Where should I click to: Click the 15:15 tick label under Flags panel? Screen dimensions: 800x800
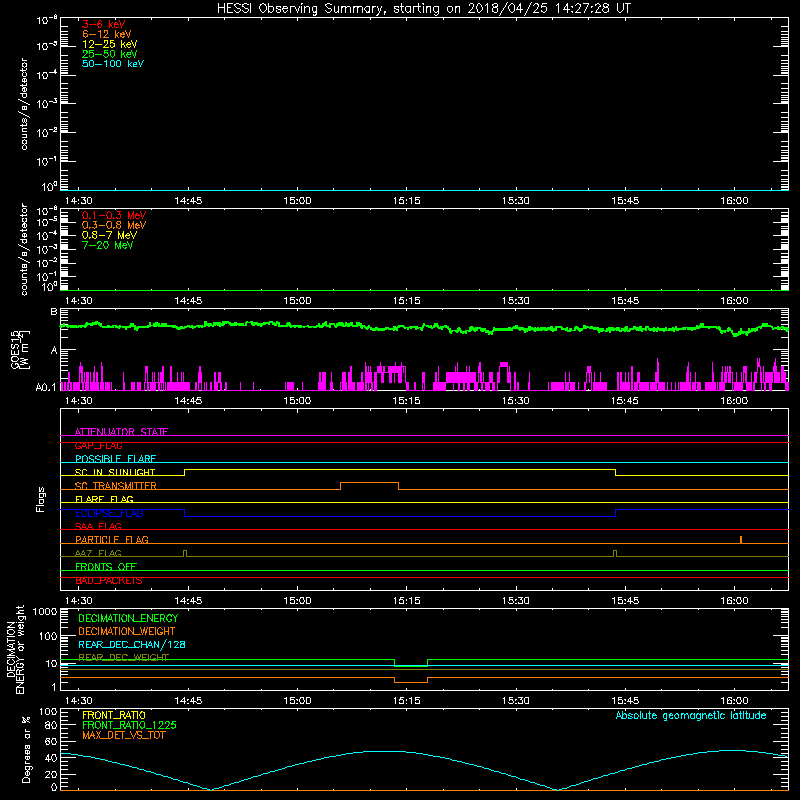point(407,601)
